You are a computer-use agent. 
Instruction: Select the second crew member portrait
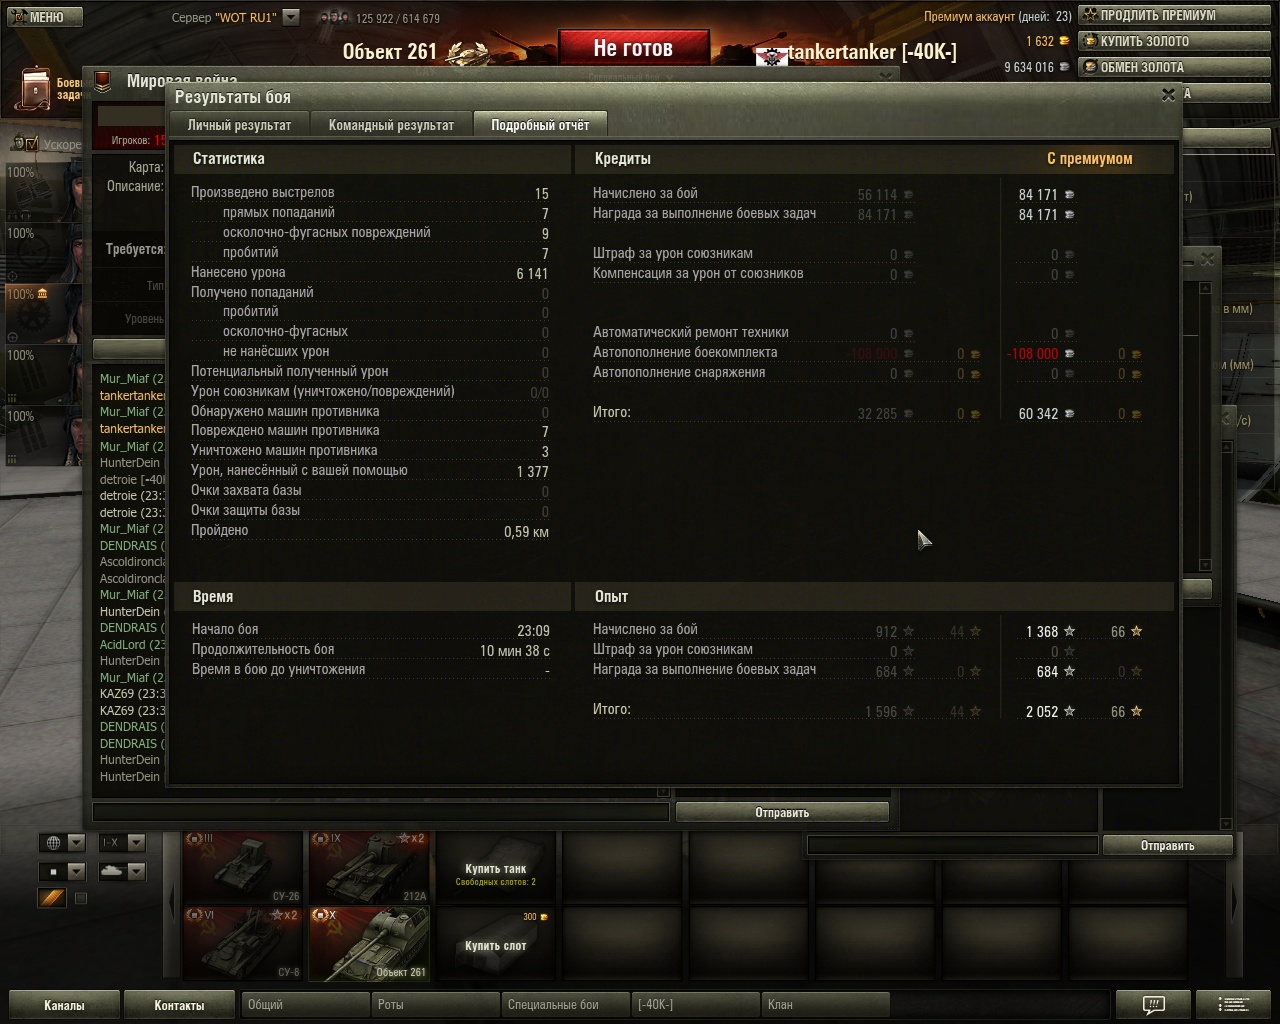click(x=45, y=252)
